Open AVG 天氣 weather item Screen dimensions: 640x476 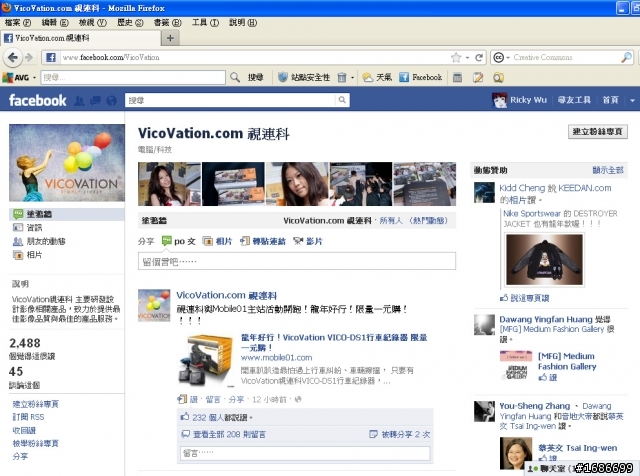[377, 77]
